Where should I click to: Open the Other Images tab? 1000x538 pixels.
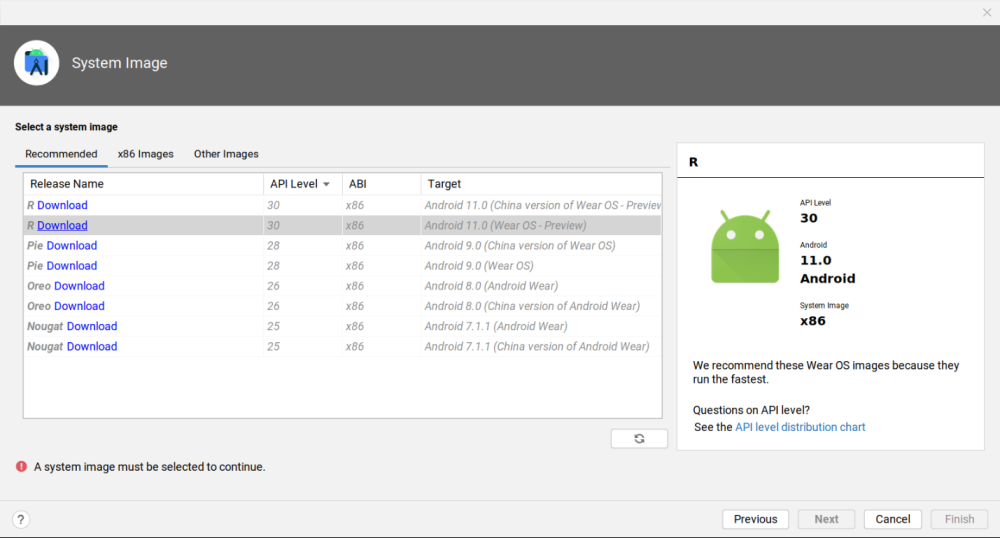tap(226, 154)
